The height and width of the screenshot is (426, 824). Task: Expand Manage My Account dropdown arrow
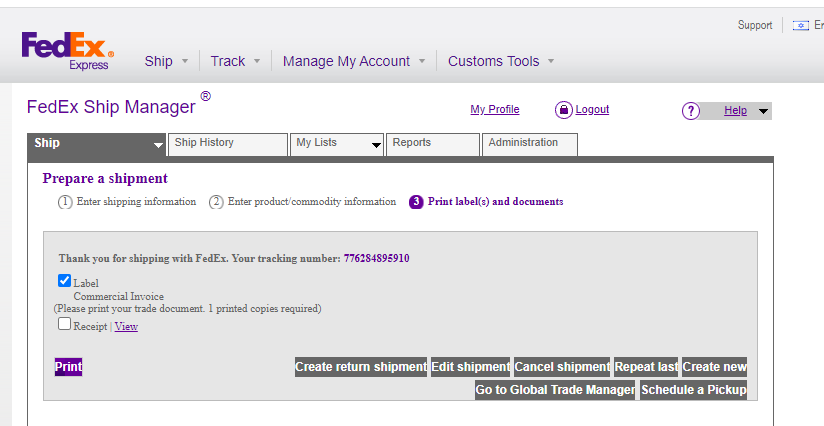(x=421, y=61)
